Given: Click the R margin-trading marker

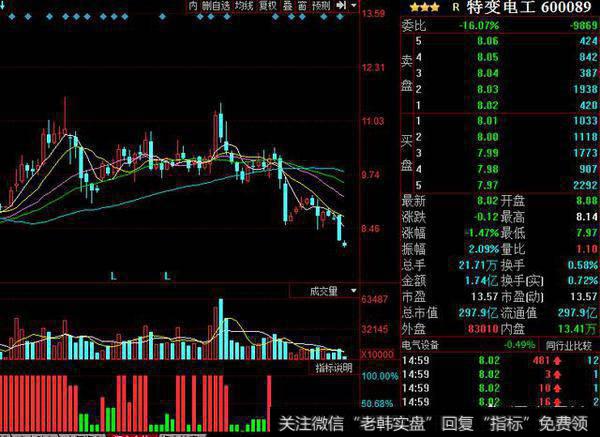Looking at the screenshot, I should [x=455, y=7].
